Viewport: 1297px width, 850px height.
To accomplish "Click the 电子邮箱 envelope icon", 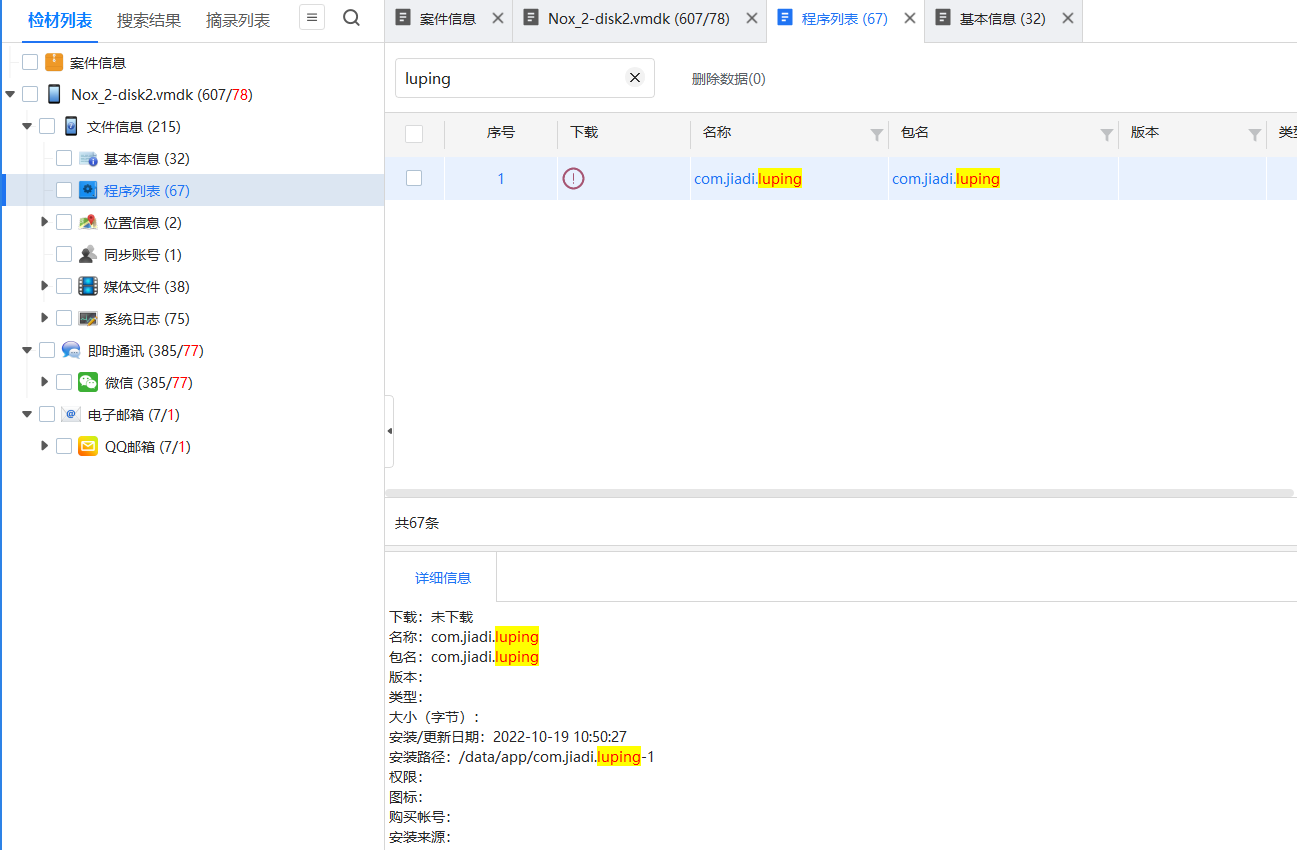I will (71, 414).
